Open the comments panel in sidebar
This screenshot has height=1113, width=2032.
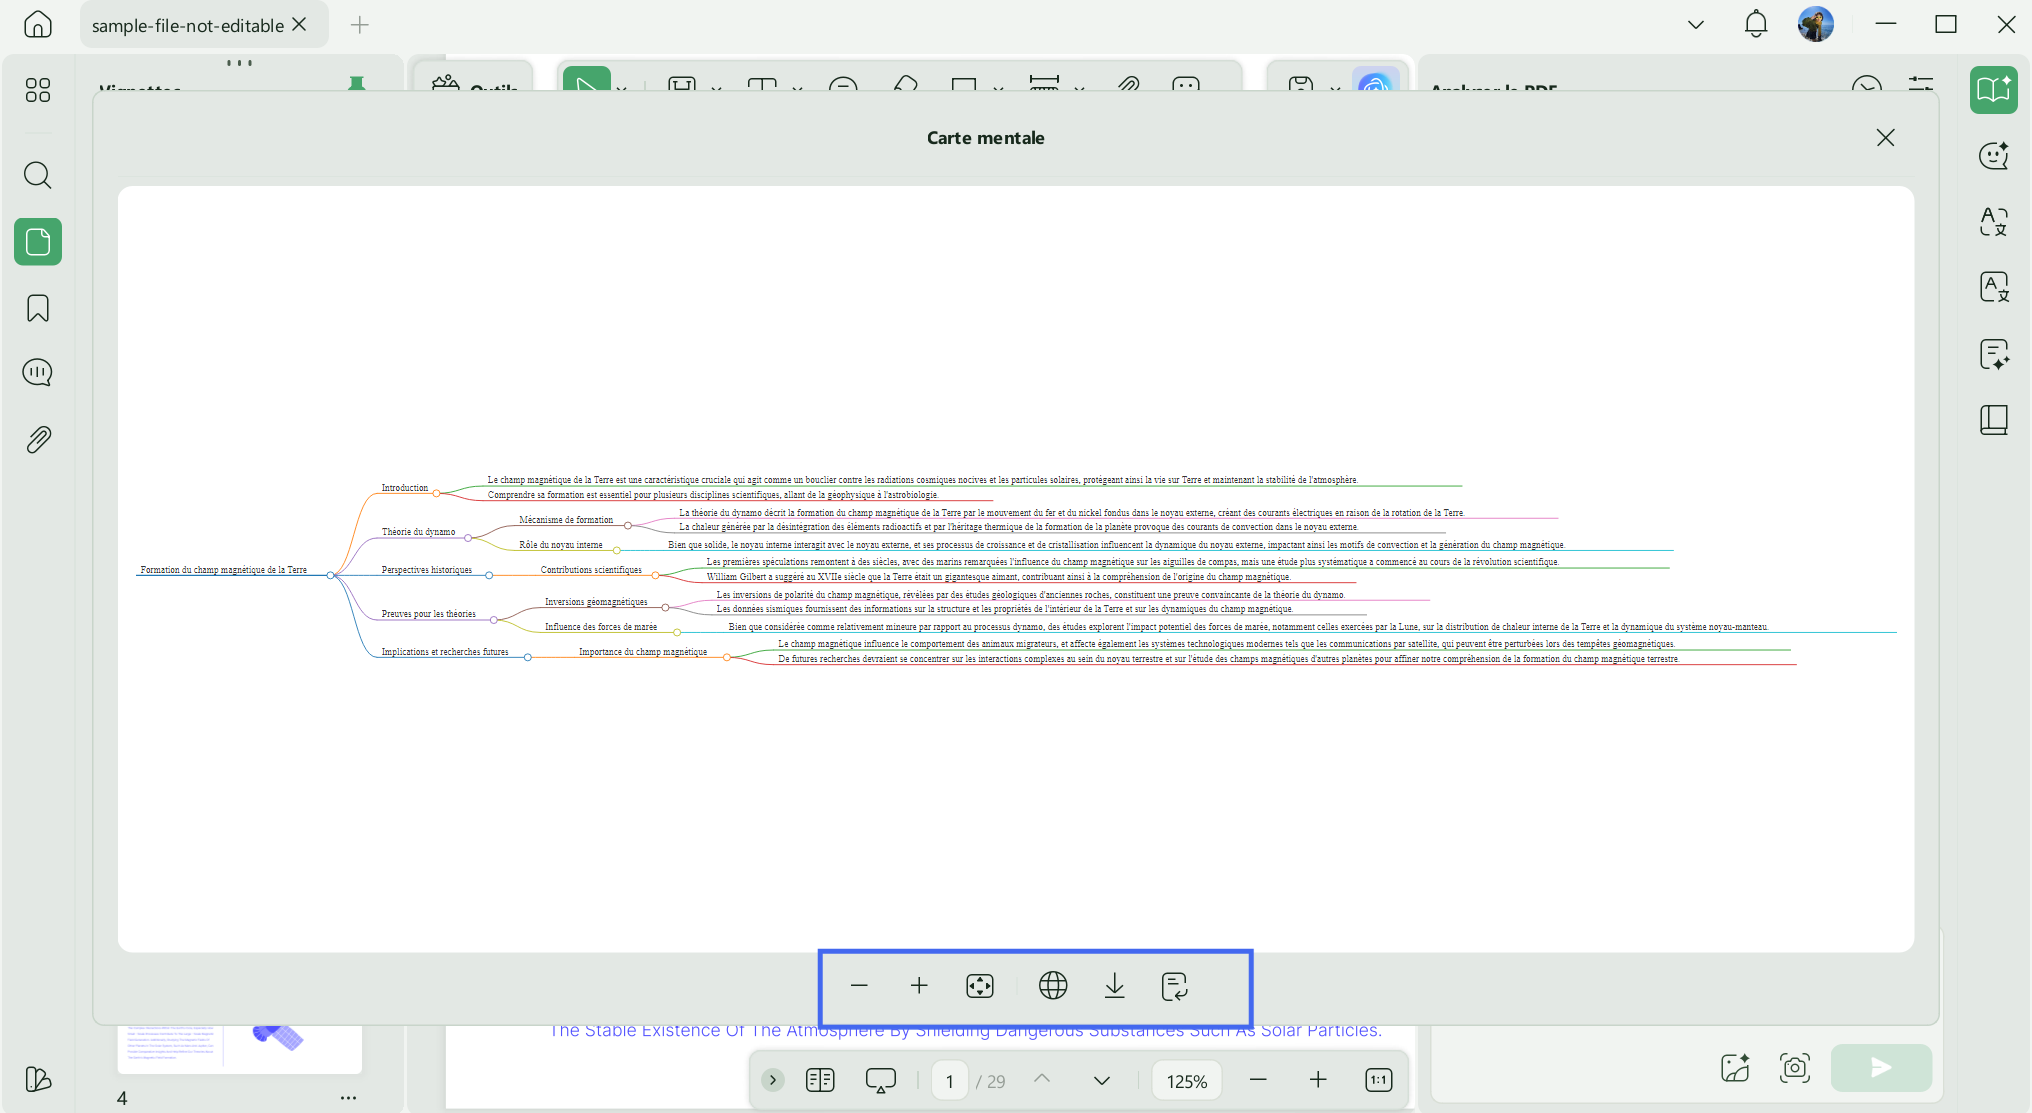tap(38, 373)
